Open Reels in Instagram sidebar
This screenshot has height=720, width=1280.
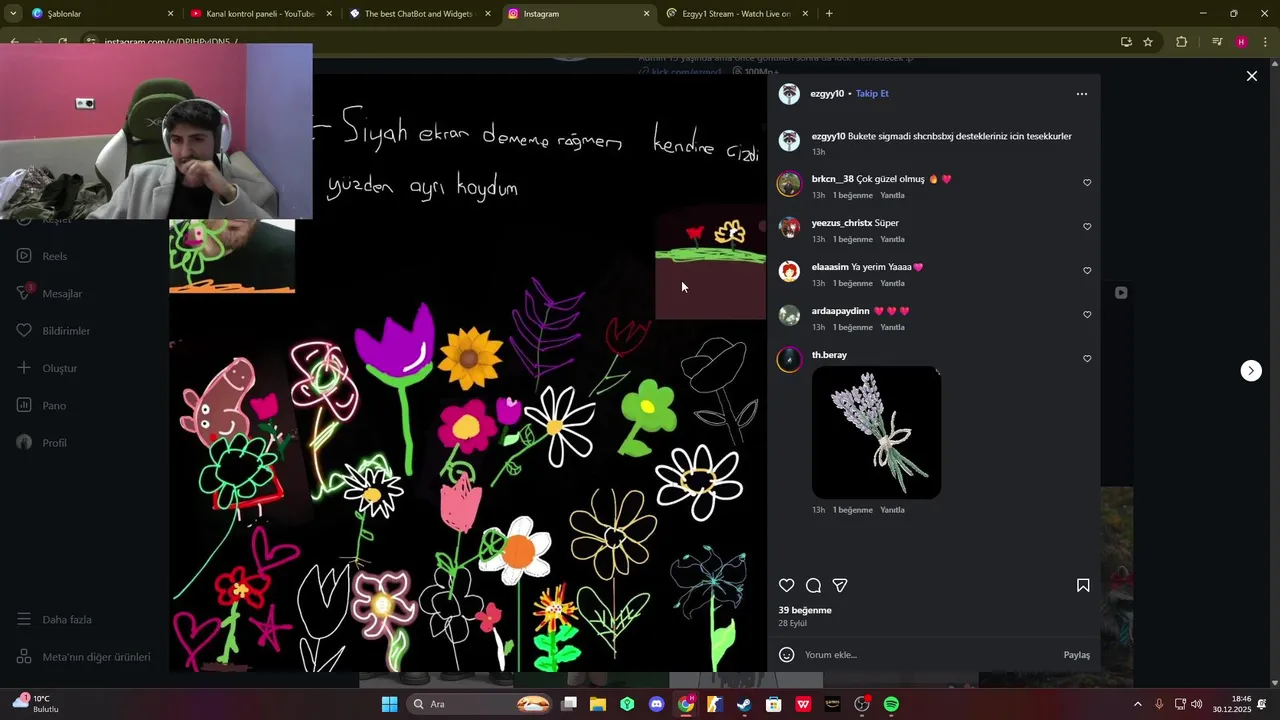click(42, 256)
